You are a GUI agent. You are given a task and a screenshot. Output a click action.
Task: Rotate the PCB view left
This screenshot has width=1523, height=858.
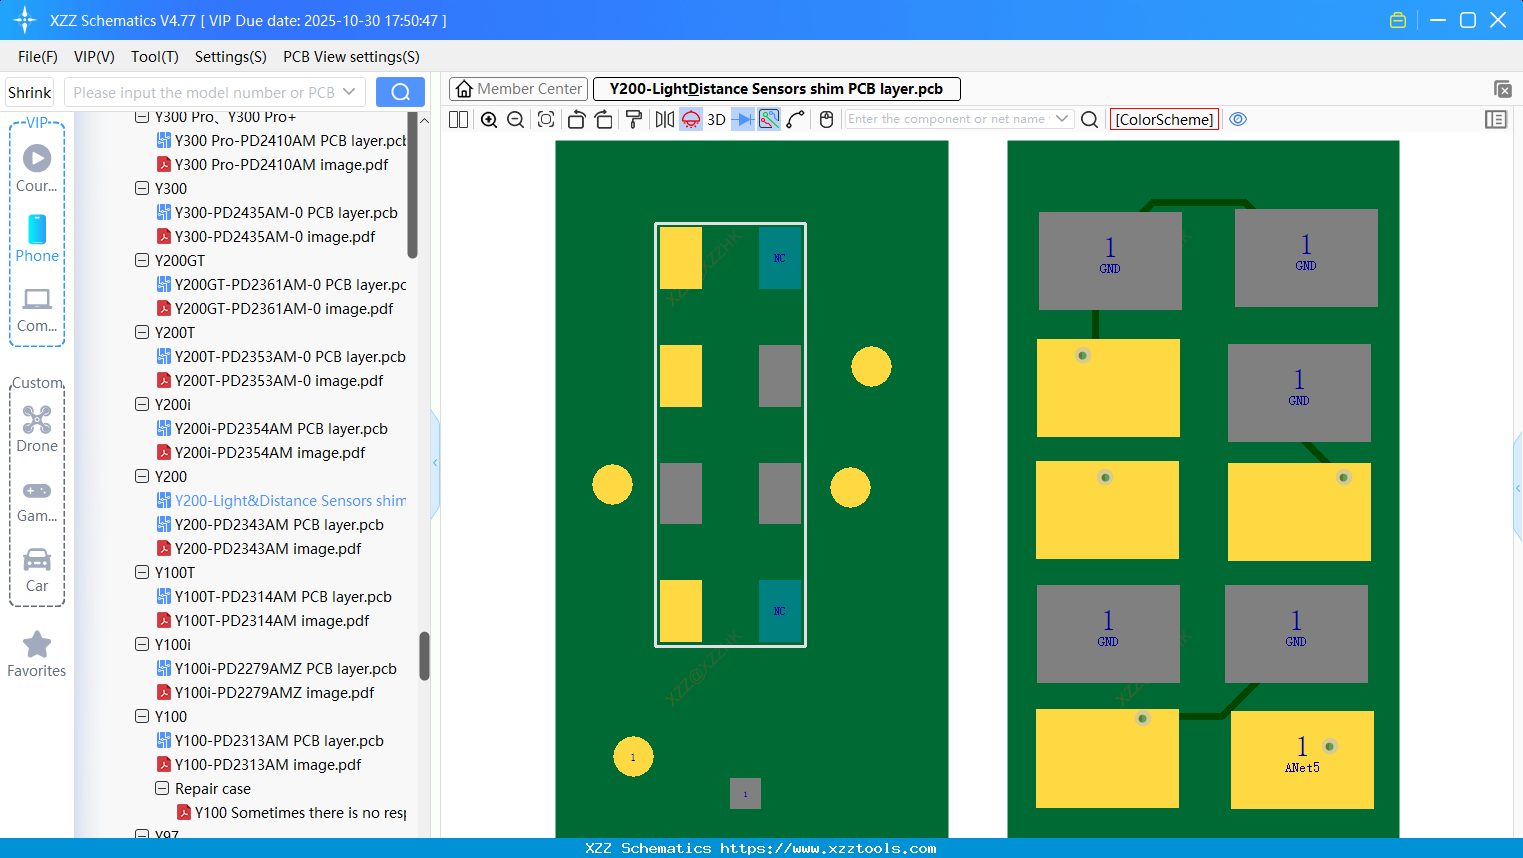(x=576, y=119)
